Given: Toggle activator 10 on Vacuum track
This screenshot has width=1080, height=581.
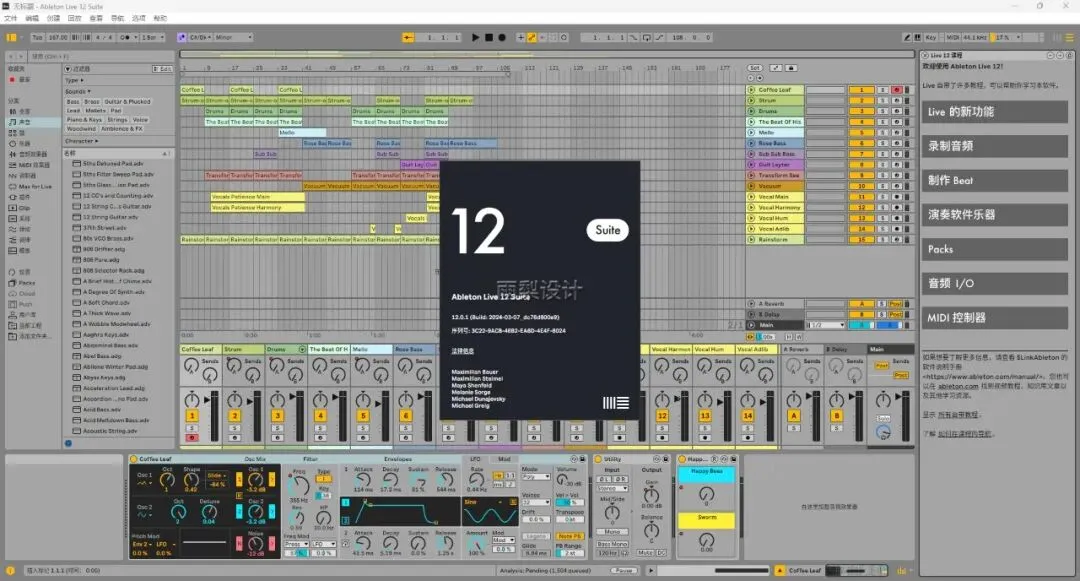Looking at the screenshot, I should (x=861, y=186).
